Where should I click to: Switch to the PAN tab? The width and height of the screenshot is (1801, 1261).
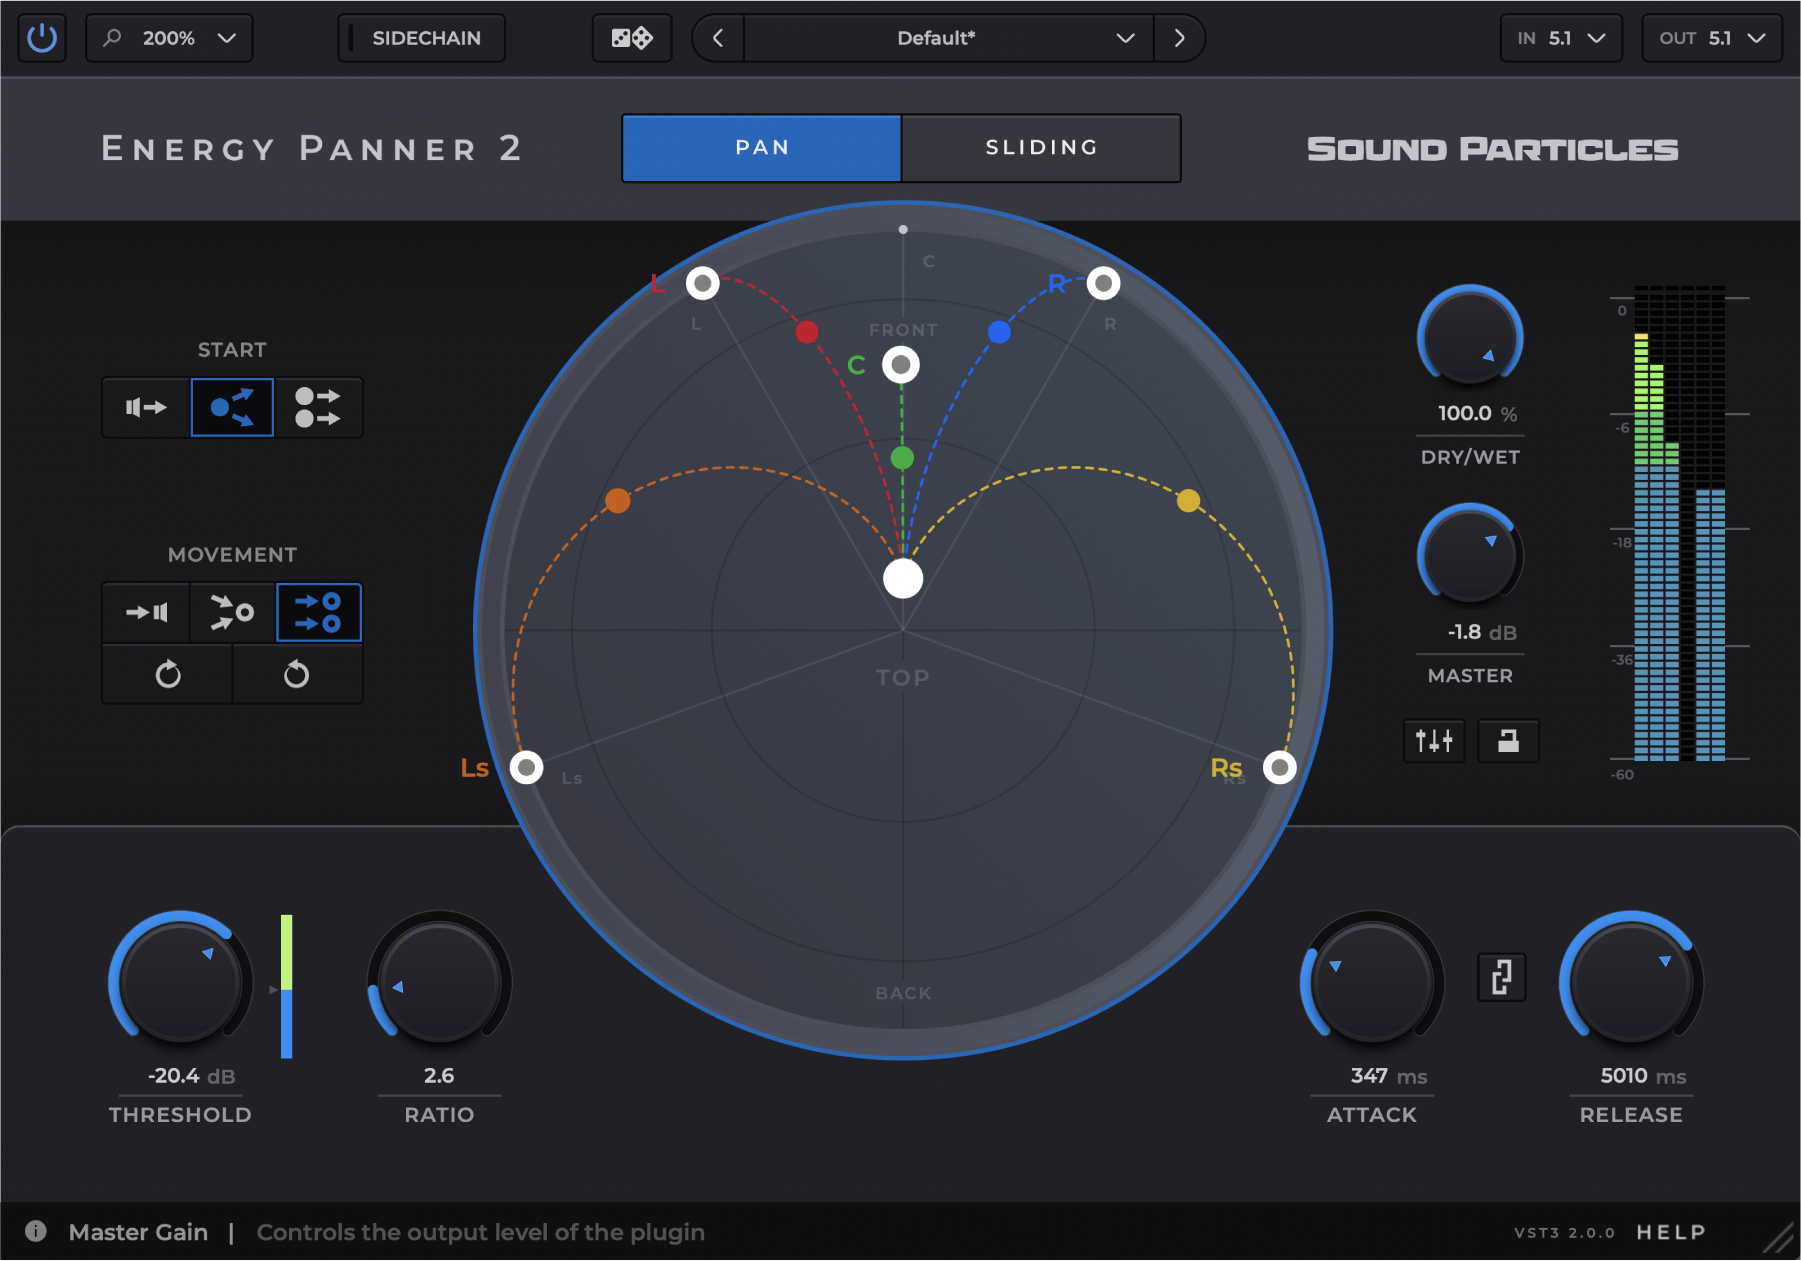(x=762, y=148)
